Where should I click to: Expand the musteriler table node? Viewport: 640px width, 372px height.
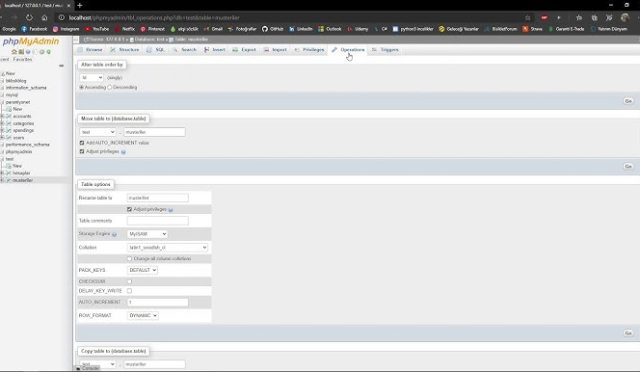[x=2, y=180]
